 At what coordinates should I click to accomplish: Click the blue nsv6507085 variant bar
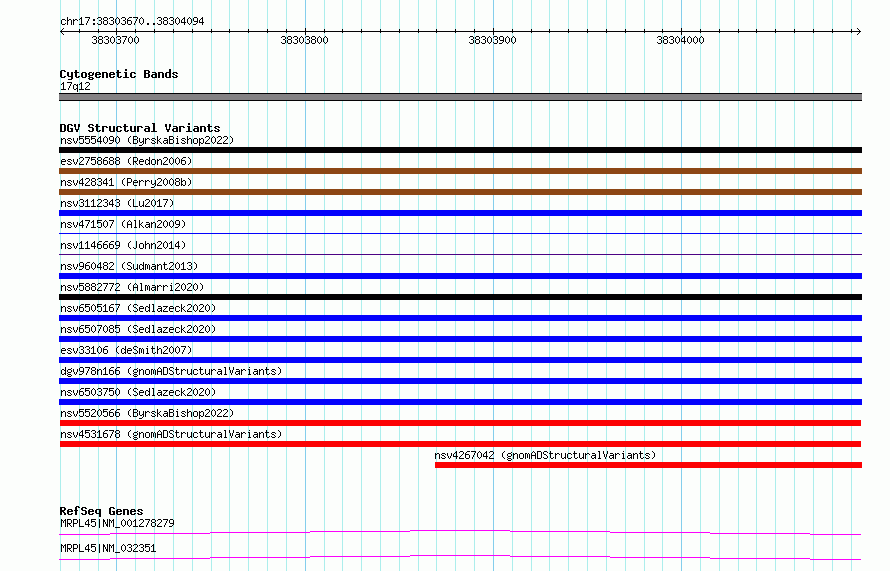click(460, 339)
